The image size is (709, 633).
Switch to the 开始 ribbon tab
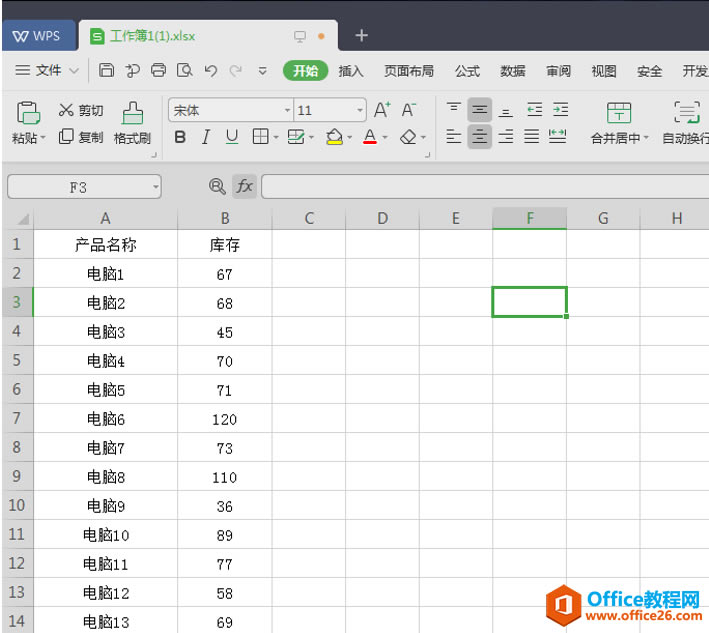305,71
